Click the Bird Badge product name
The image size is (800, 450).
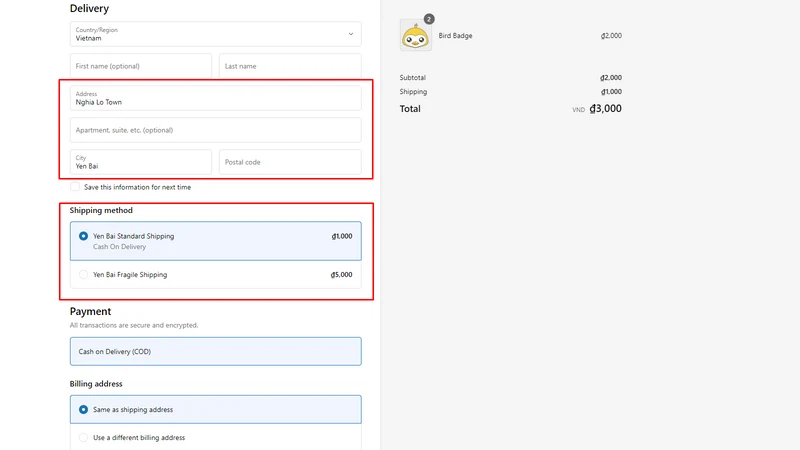point(455,36)
